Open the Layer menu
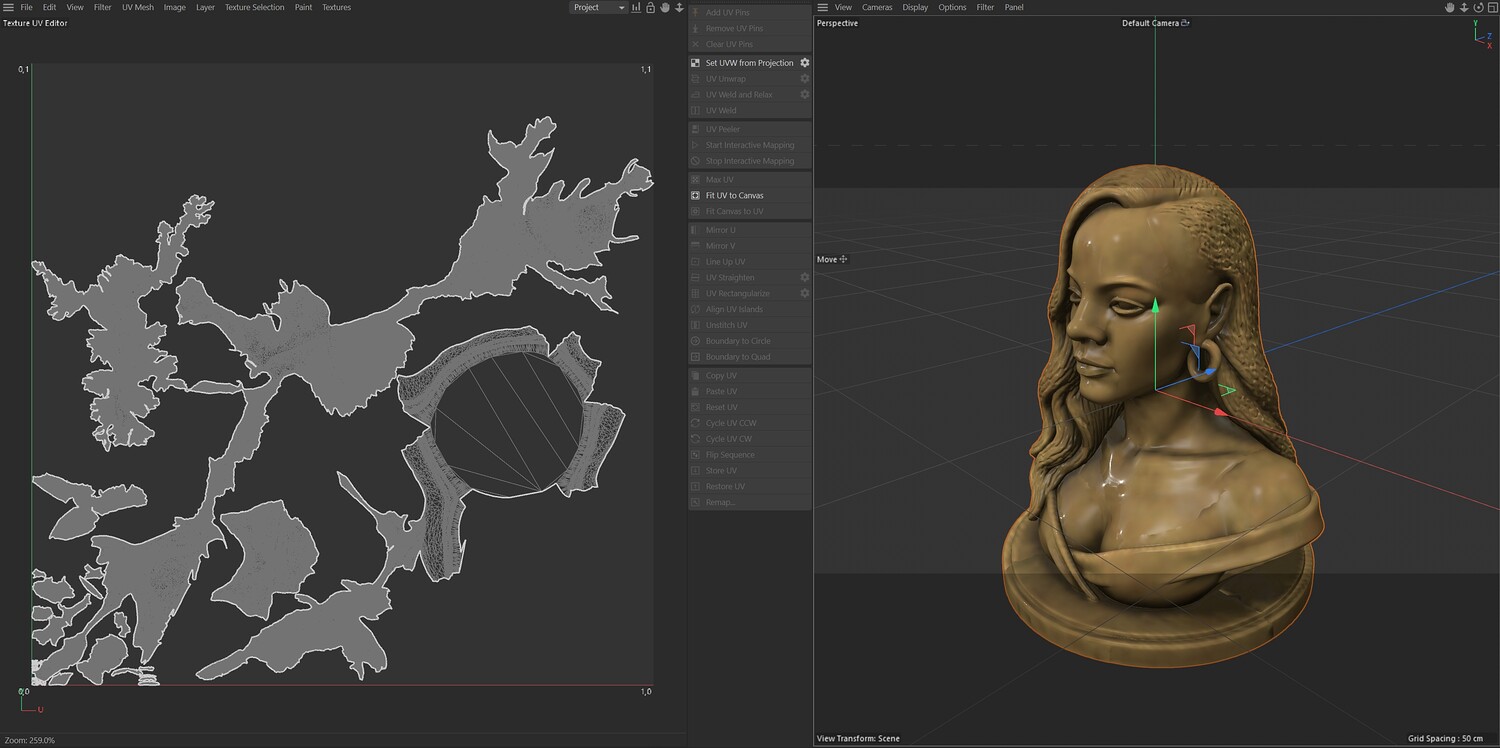 [x=205, y=7]
